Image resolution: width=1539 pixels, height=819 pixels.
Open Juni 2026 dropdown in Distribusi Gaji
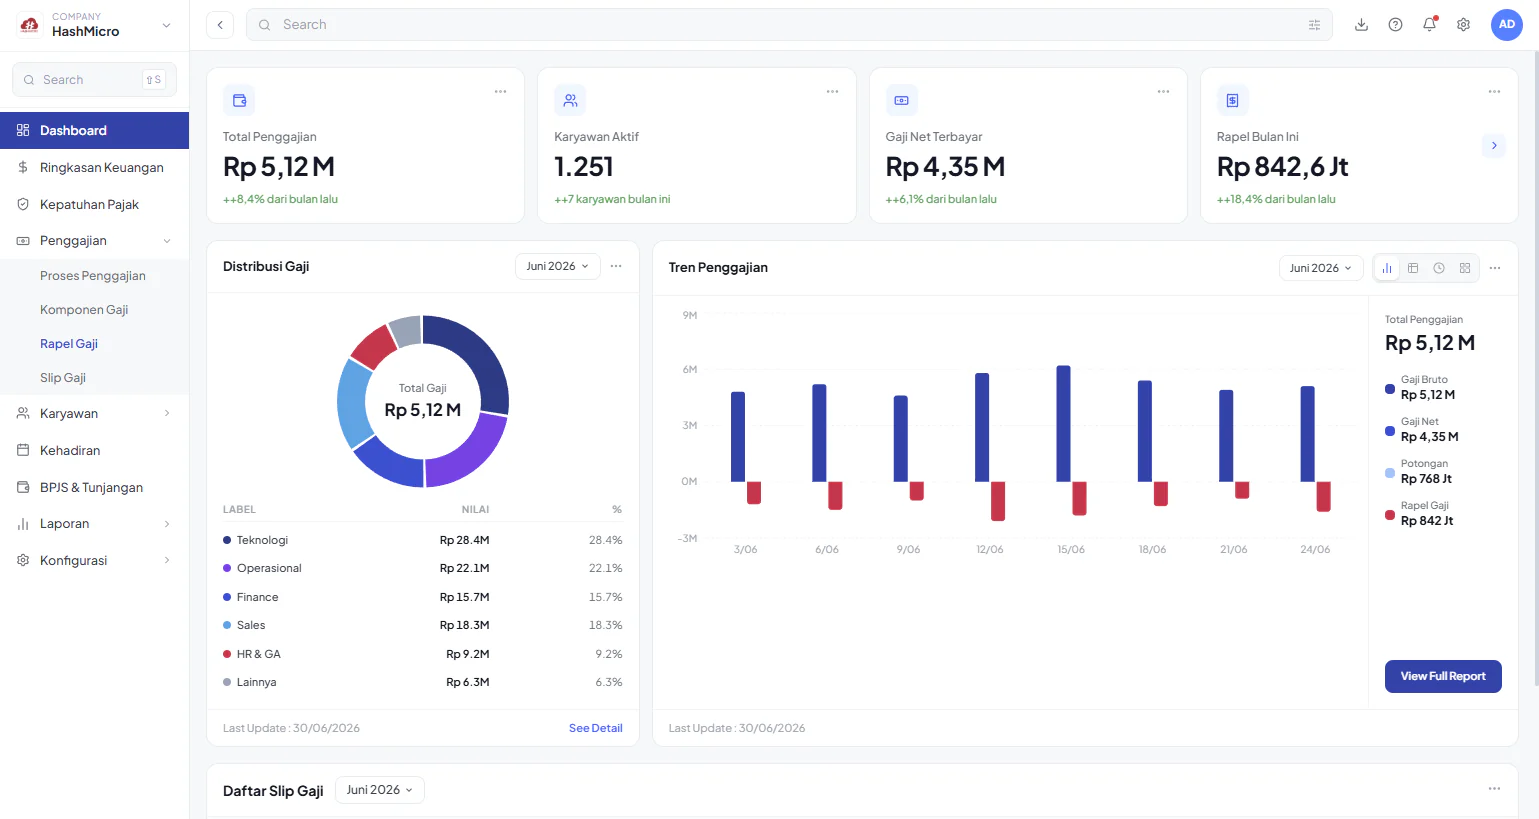click(x=558, y=266)
